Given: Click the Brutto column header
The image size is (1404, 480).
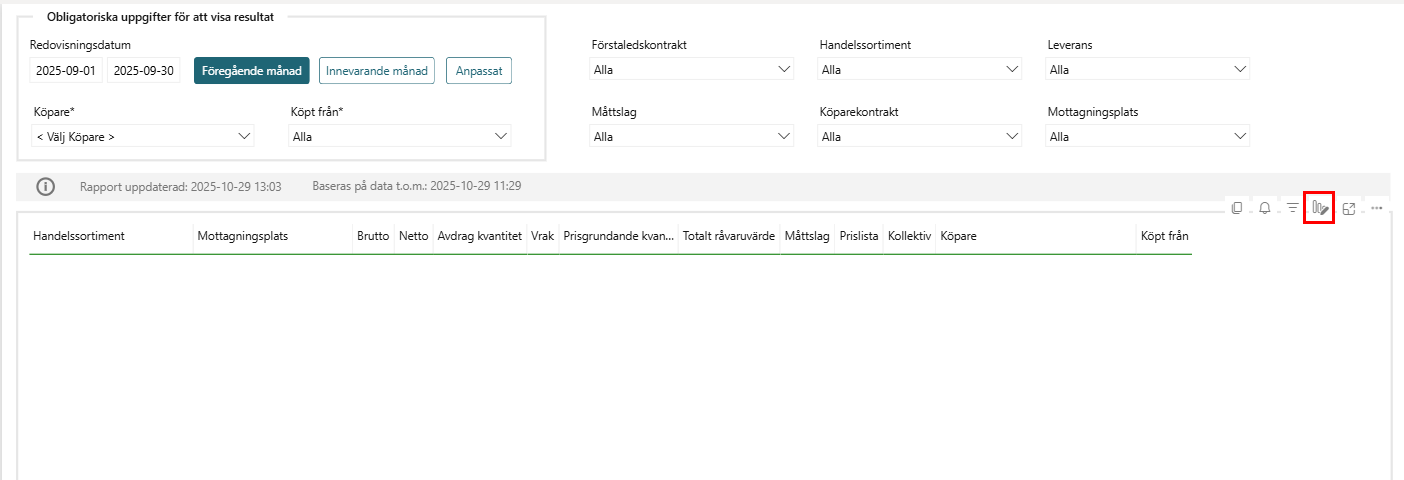Looking at the screenshot, I should tap(372, 236).
